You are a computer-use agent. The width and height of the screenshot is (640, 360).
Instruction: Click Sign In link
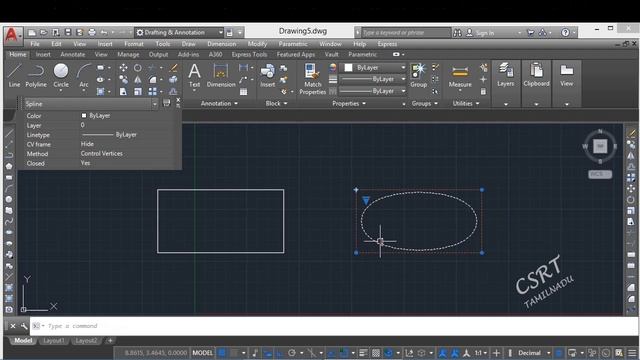coord(485,33)
